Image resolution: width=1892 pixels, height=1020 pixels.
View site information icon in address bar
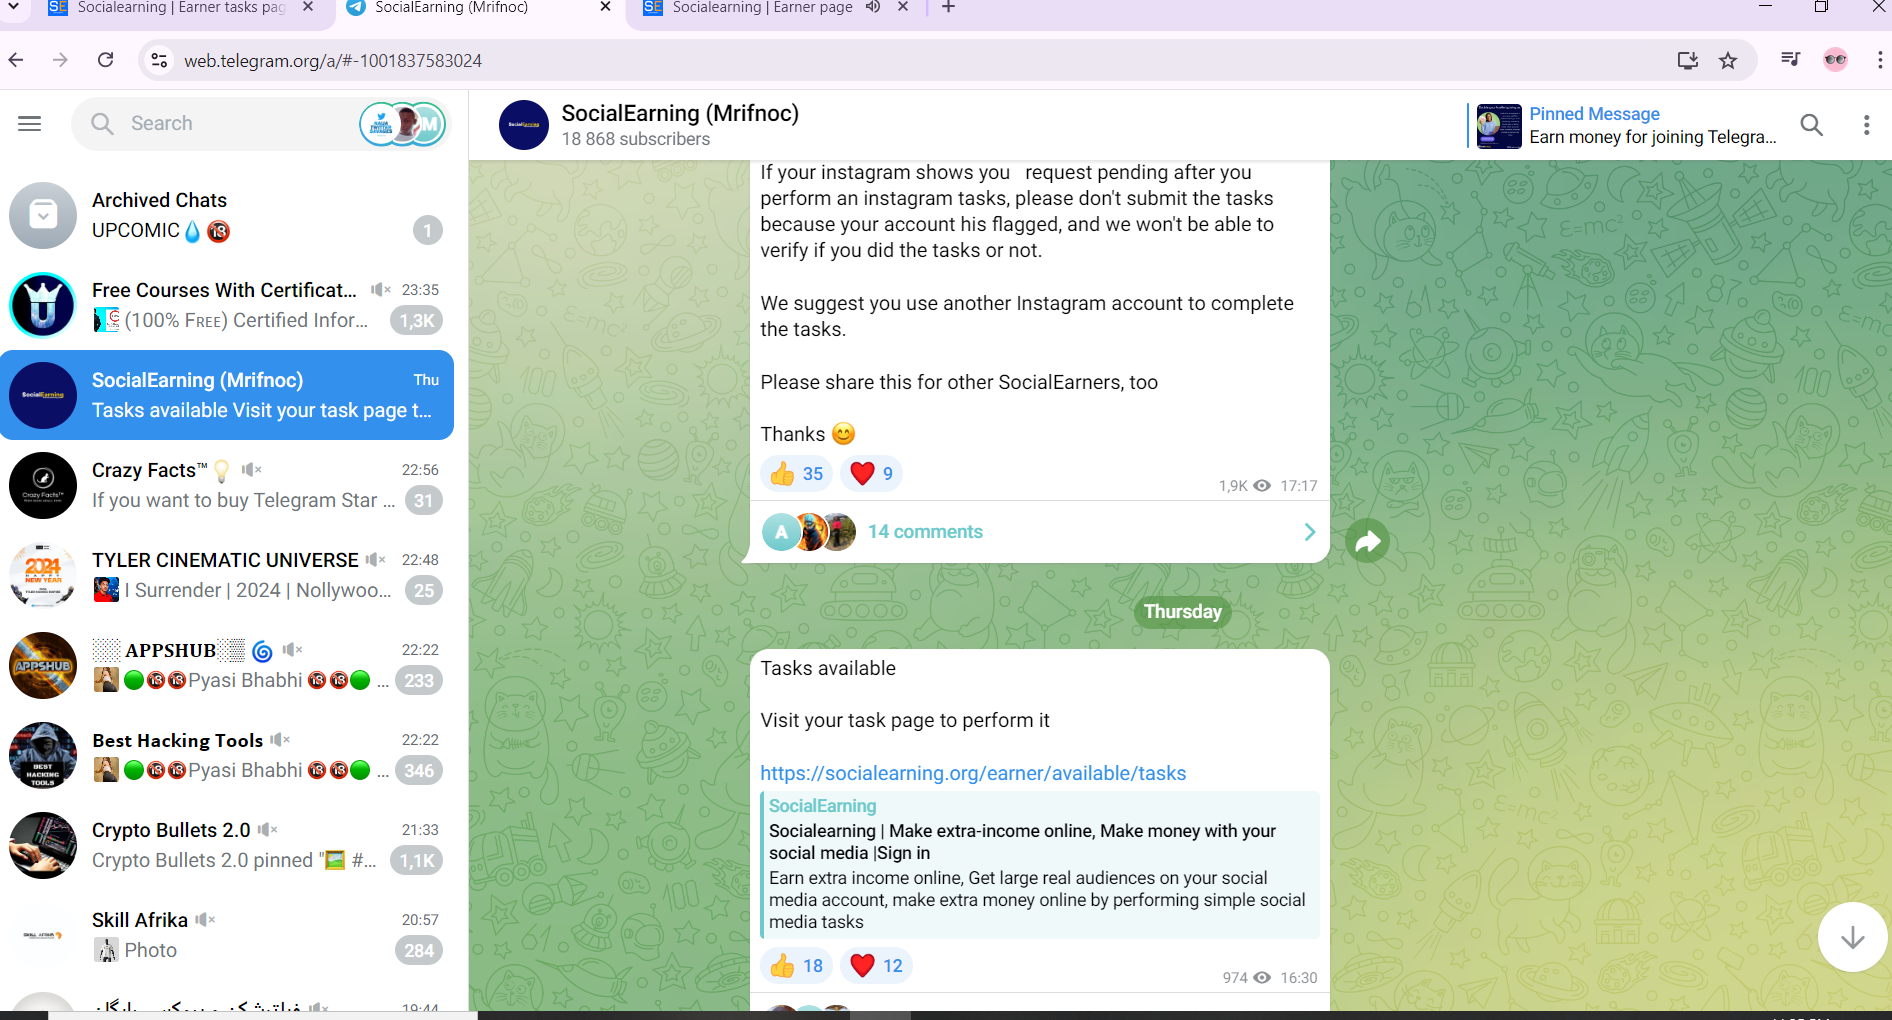159,61
